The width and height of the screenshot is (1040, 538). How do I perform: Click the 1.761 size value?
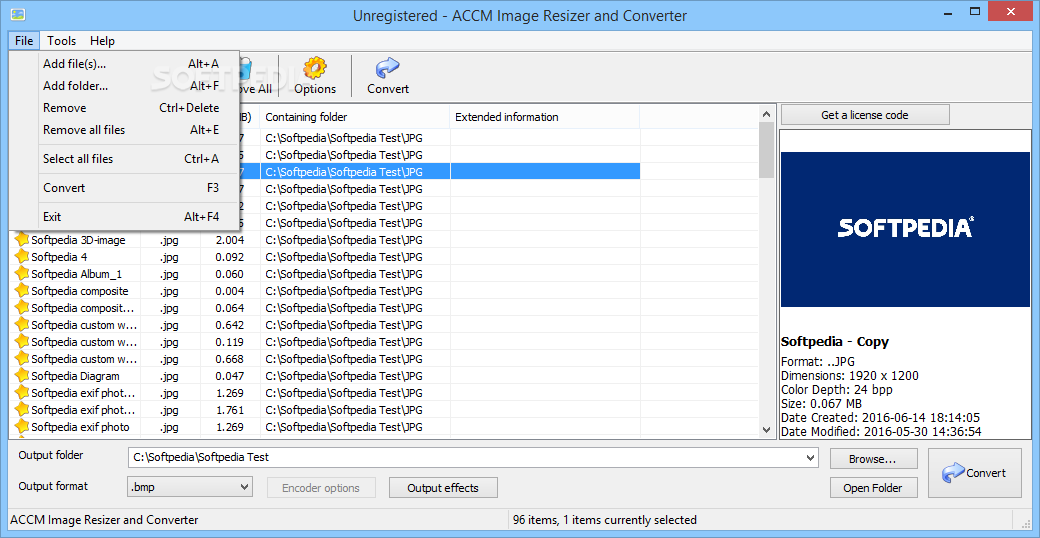click(x=229, y=410)
